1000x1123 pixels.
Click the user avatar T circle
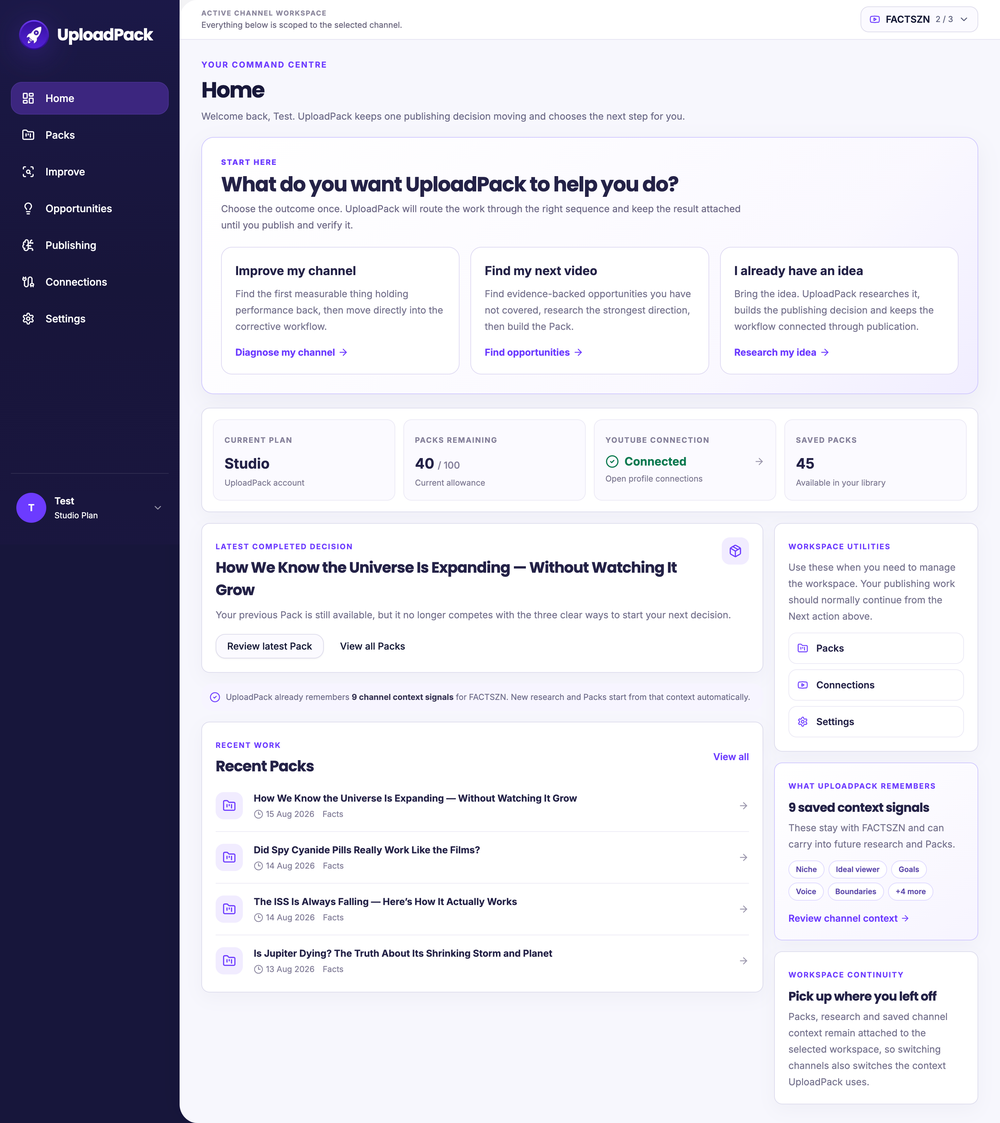(x=31, y=508)
